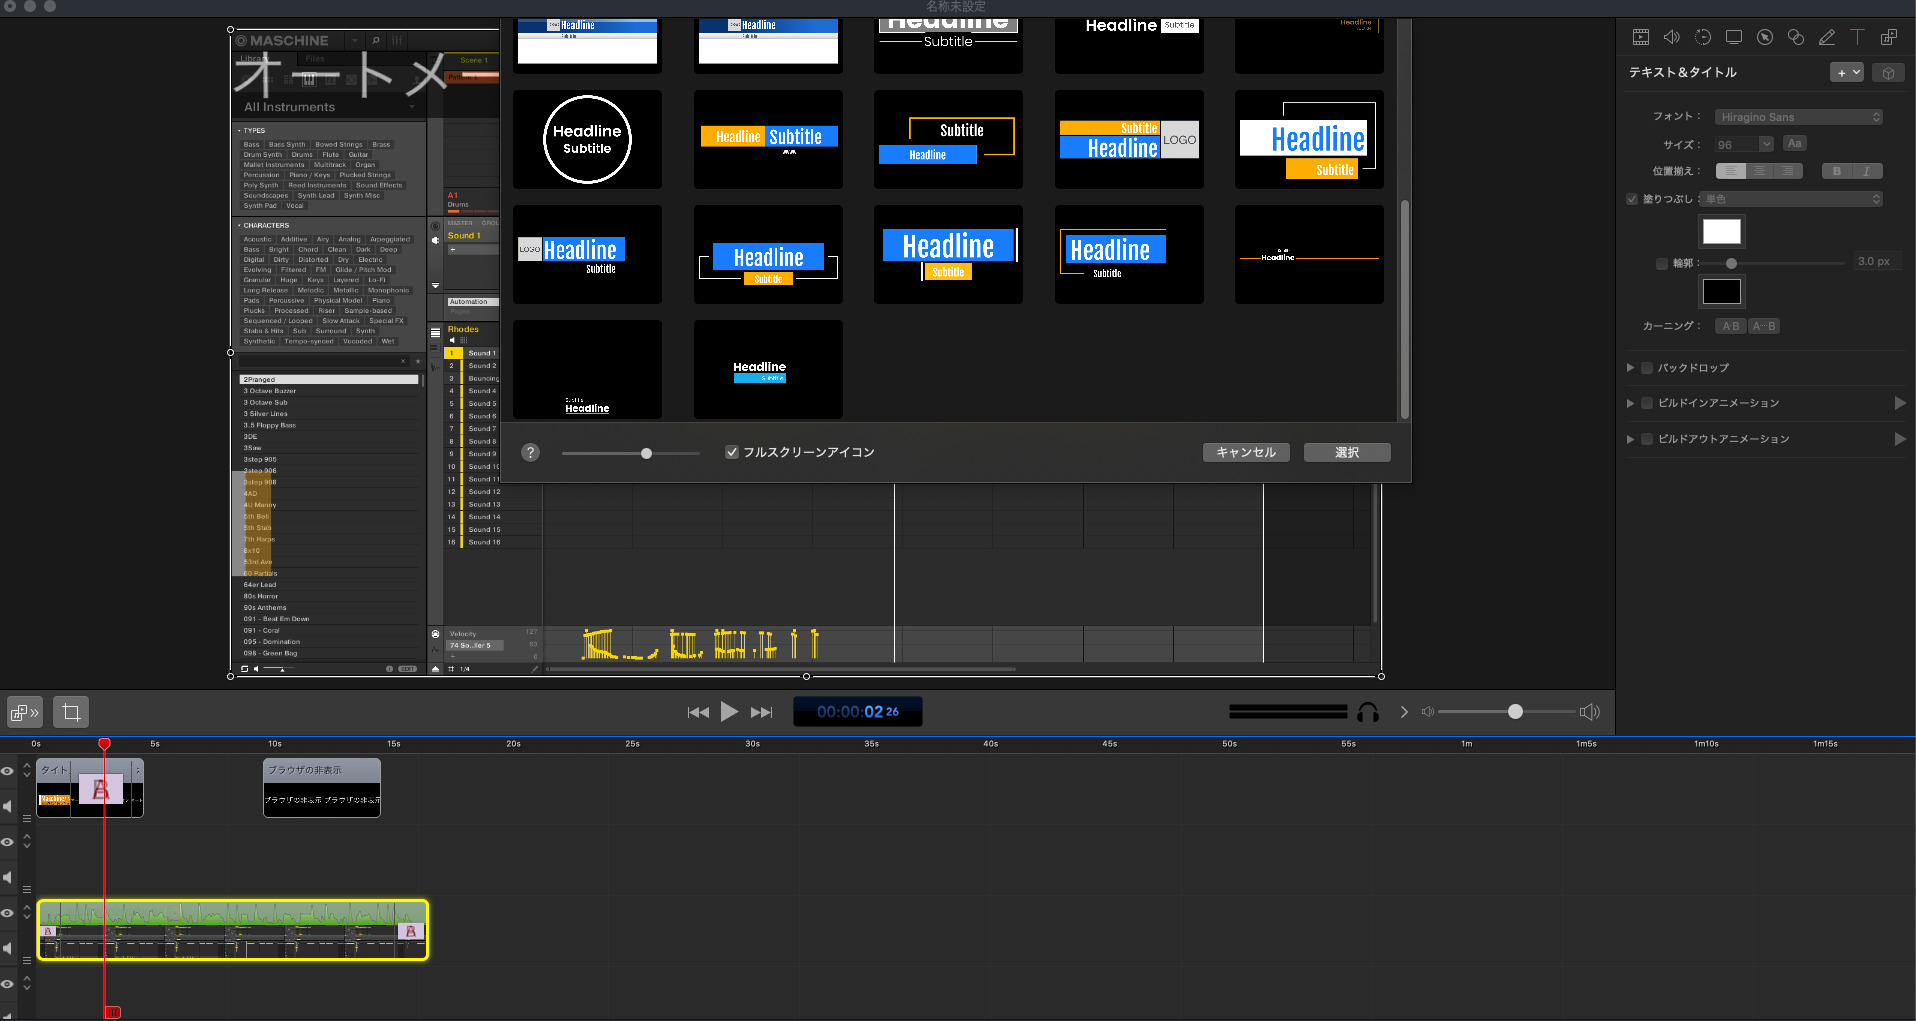Image resolution: width=1916 pixels, height=1021 pixels.
Task: Select the circle Headline Subtitle template thumbnail
Action: [587, 140]
